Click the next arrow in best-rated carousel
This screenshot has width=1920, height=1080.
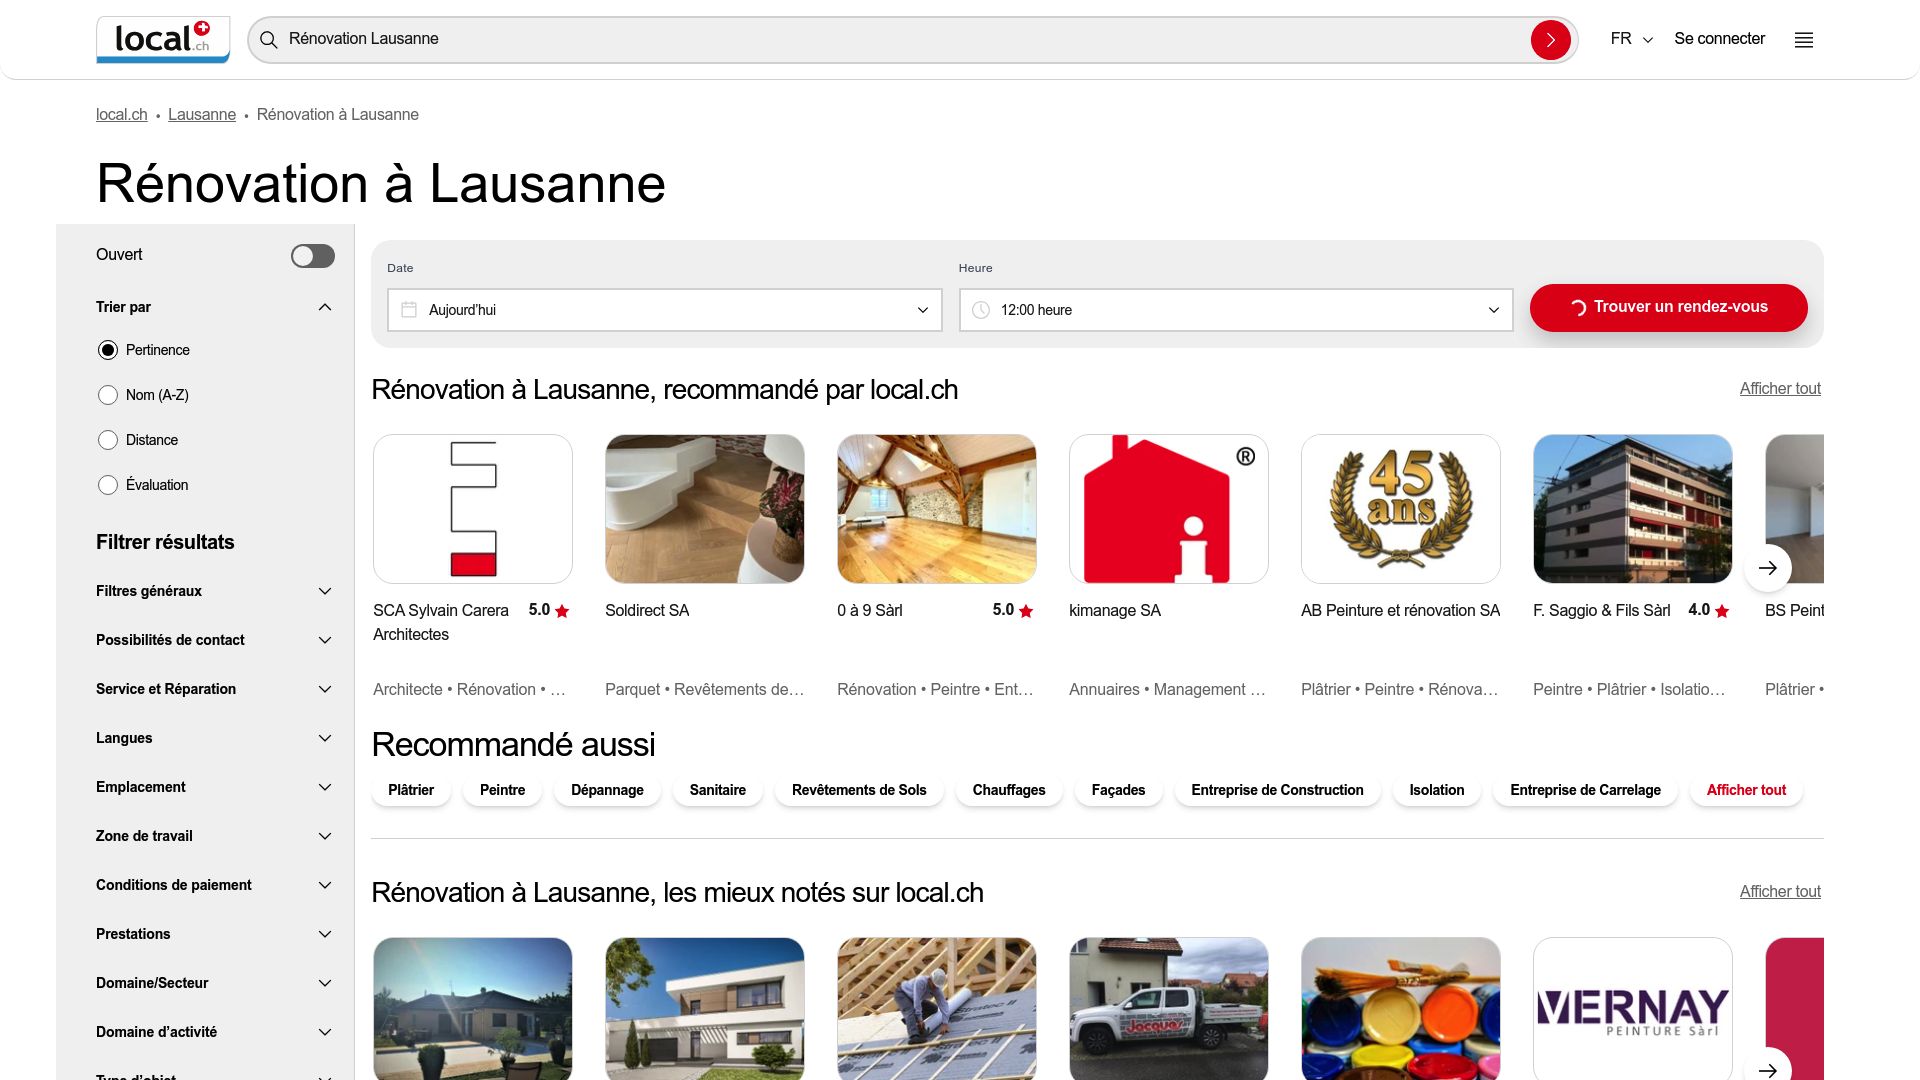point(1768,1069)
